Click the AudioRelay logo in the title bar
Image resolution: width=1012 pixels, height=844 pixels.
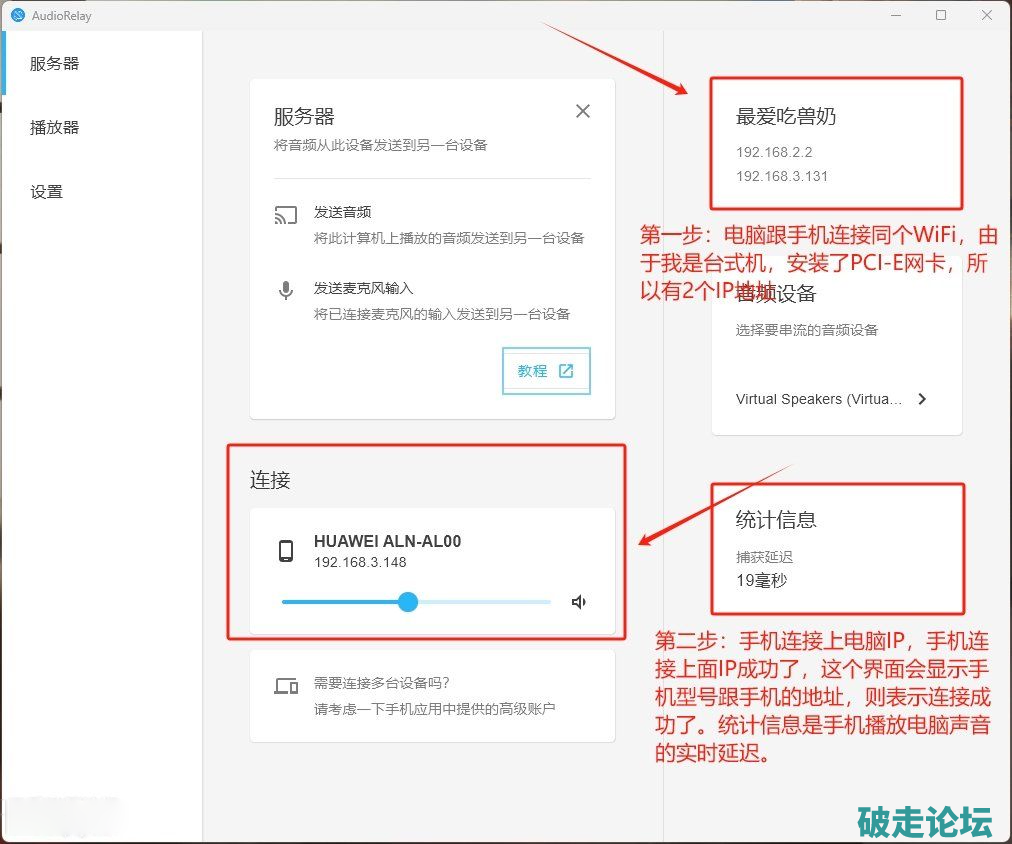17,16
